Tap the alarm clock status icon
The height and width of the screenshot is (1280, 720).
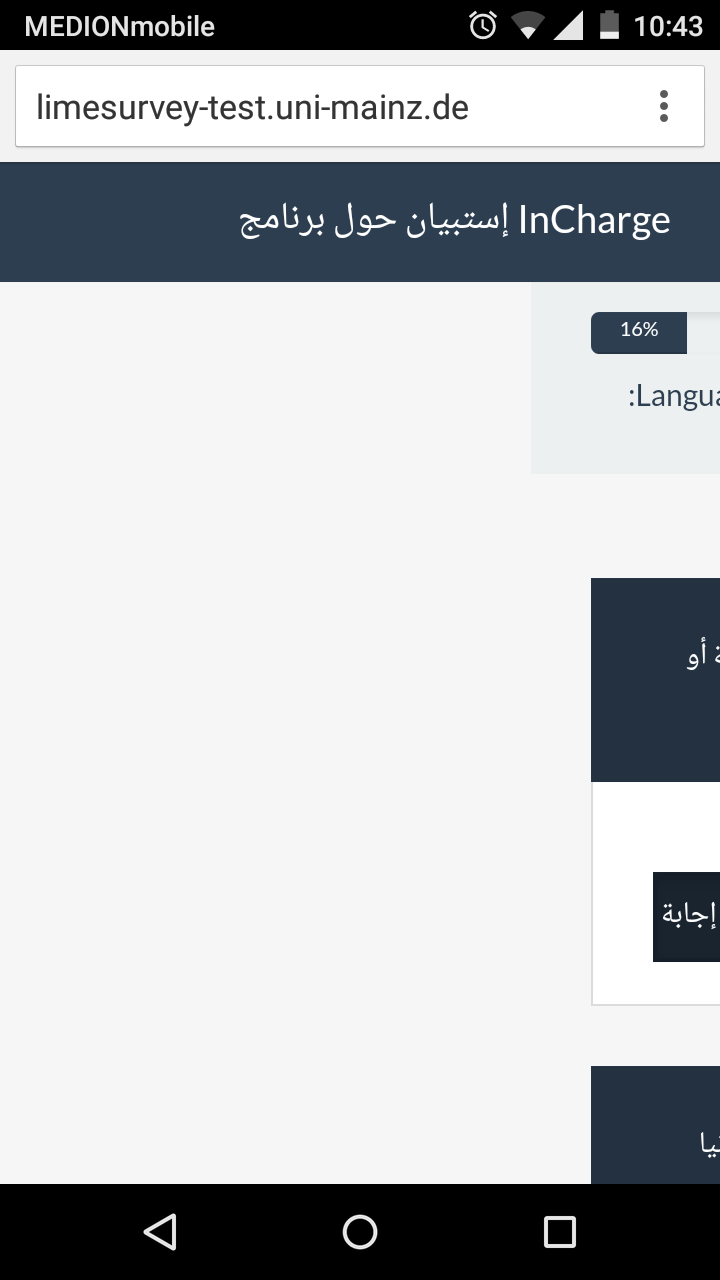[x=483, y=26]
